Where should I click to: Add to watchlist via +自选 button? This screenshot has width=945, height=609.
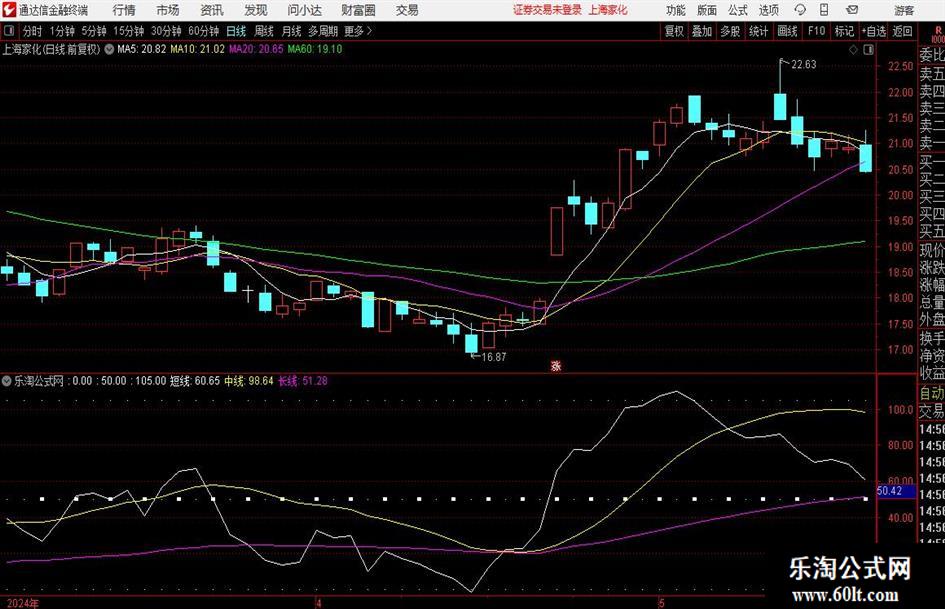(874, 31)
